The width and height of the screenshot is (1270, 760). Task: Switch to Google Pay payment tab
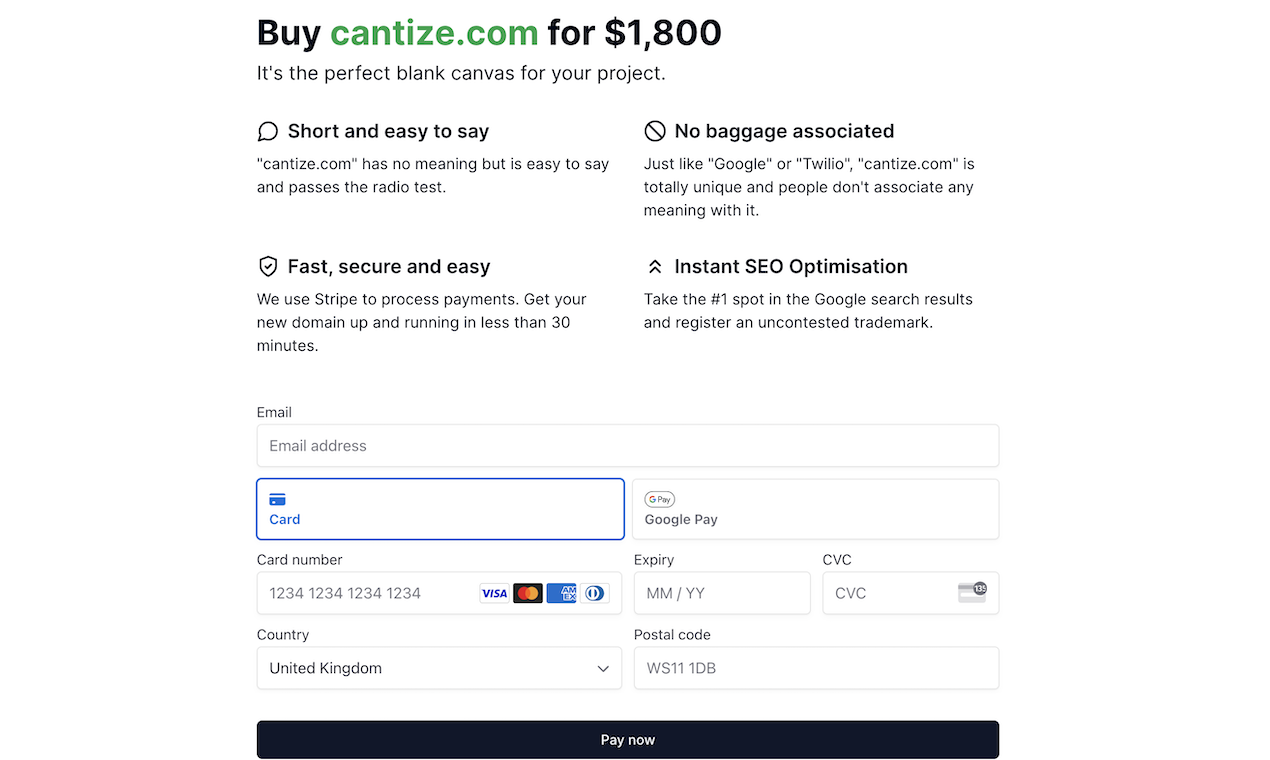(x=816, y=509)
